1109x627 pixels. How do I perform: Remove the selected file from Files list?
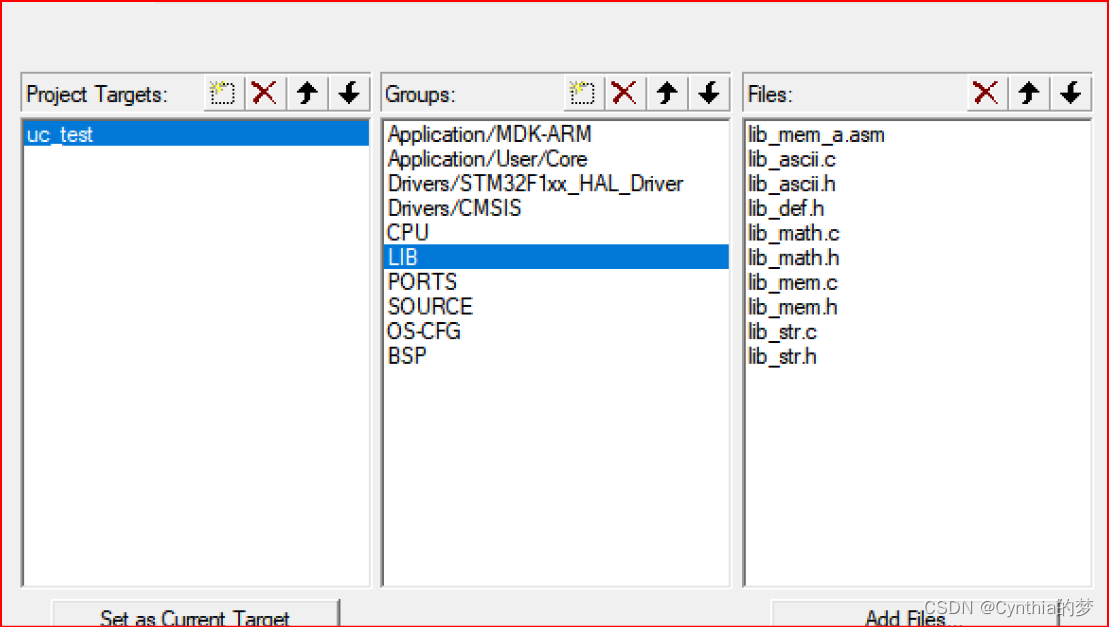coord(985,93)
